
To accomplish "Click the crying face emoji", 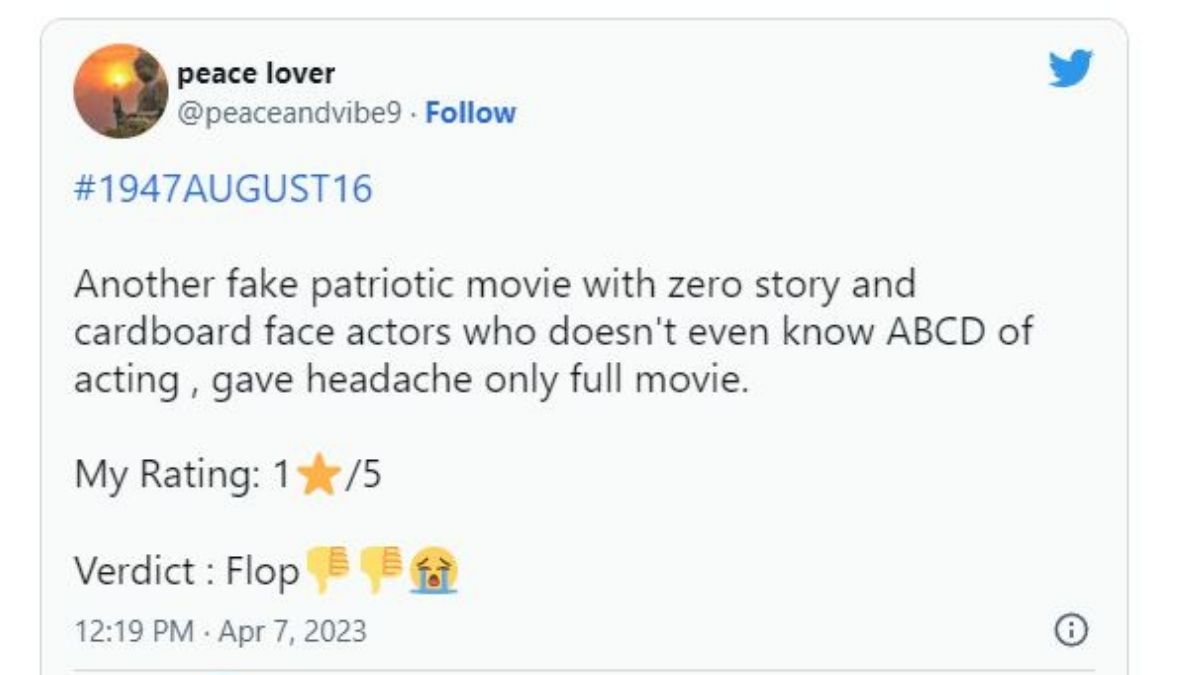I will tap(433, 572).
